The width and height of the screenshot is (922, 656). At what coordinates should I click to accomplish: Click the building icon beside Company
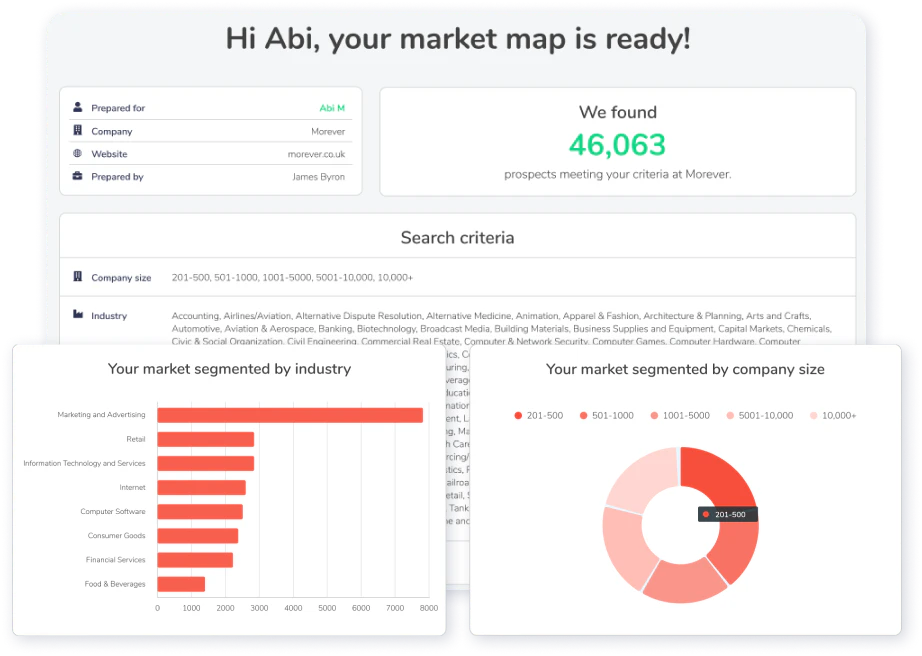pos(77,130)
